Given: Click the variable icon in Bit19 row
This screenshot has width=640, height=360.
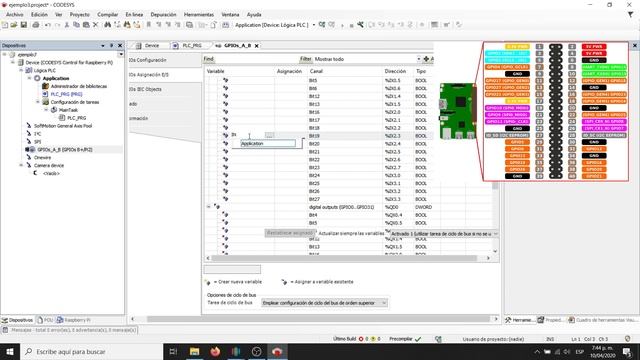Looking at the screenshot, I should pyautogui.click(x=225, y=135).
